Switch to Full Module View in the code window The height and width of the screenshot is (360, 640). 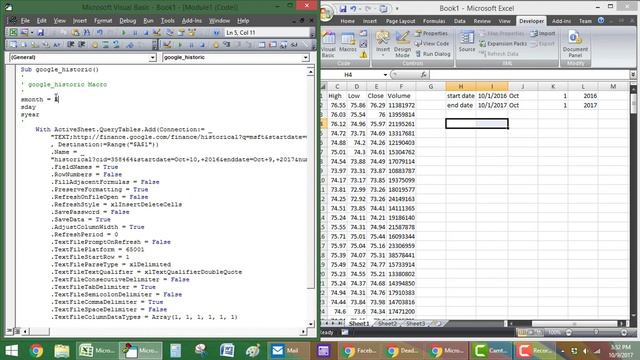point(17,331)
